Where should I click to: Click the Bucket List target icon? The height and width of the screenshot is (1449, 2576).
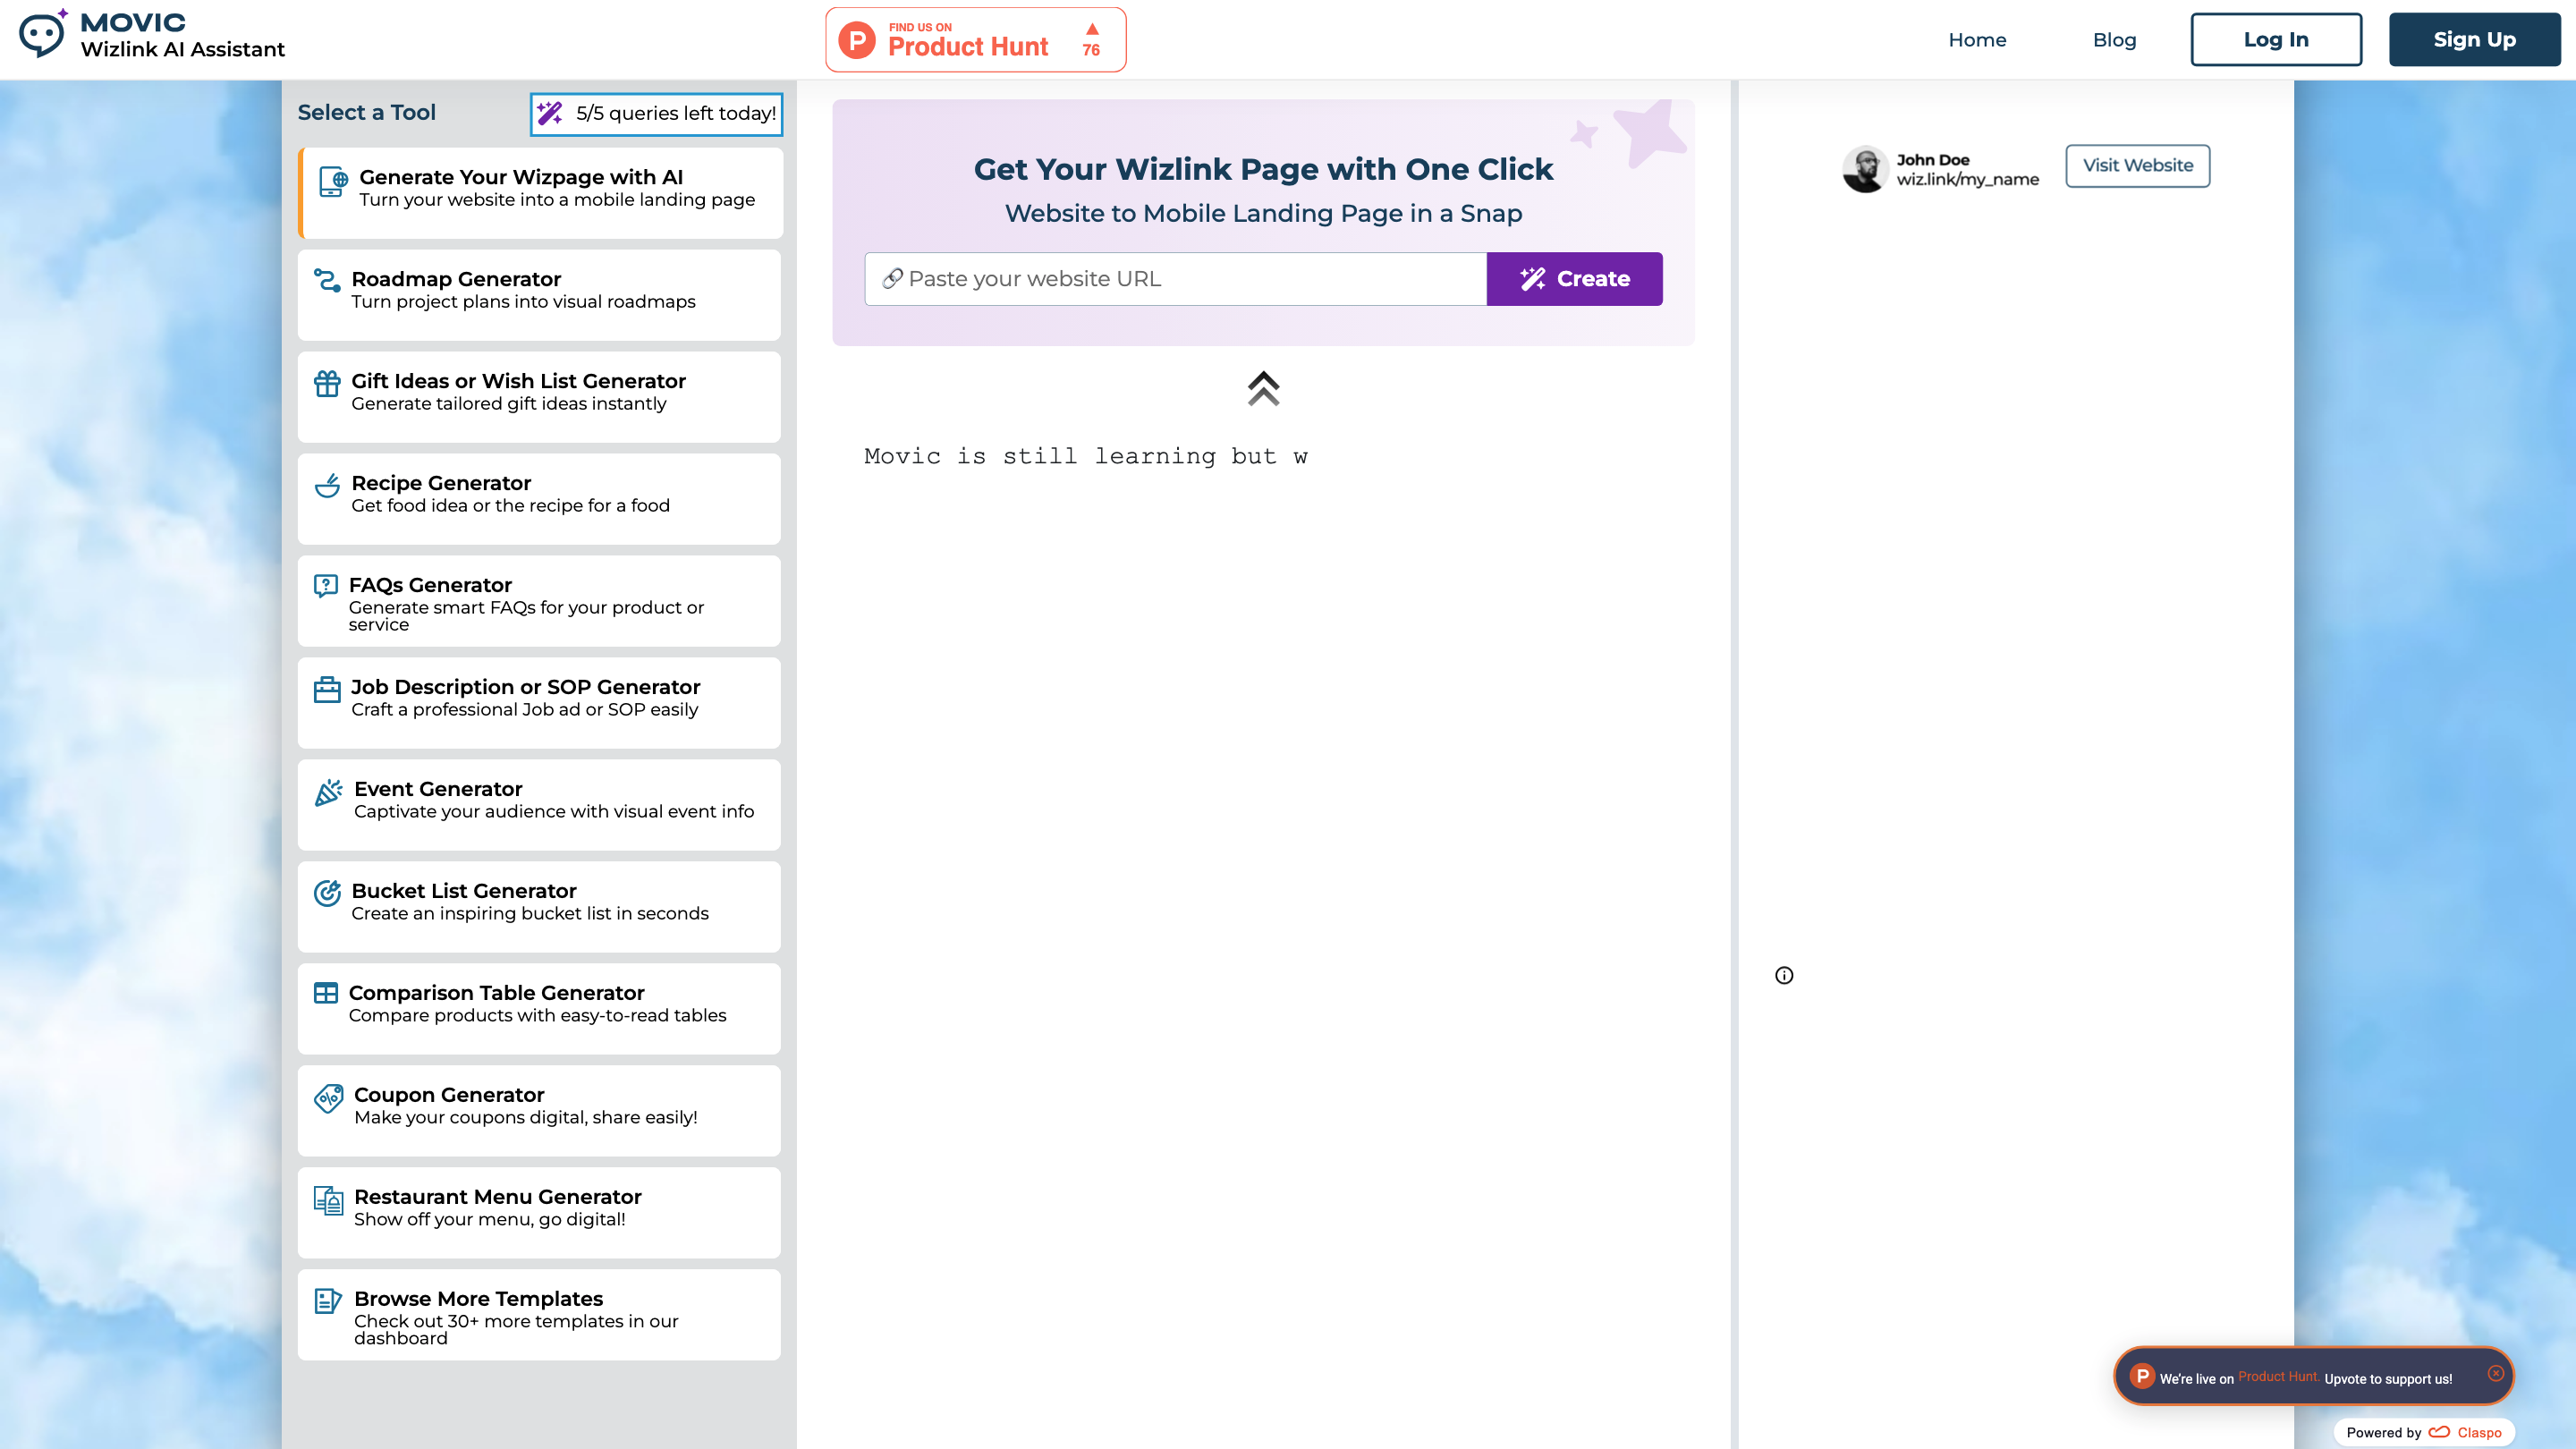click(x=327, y=893)
